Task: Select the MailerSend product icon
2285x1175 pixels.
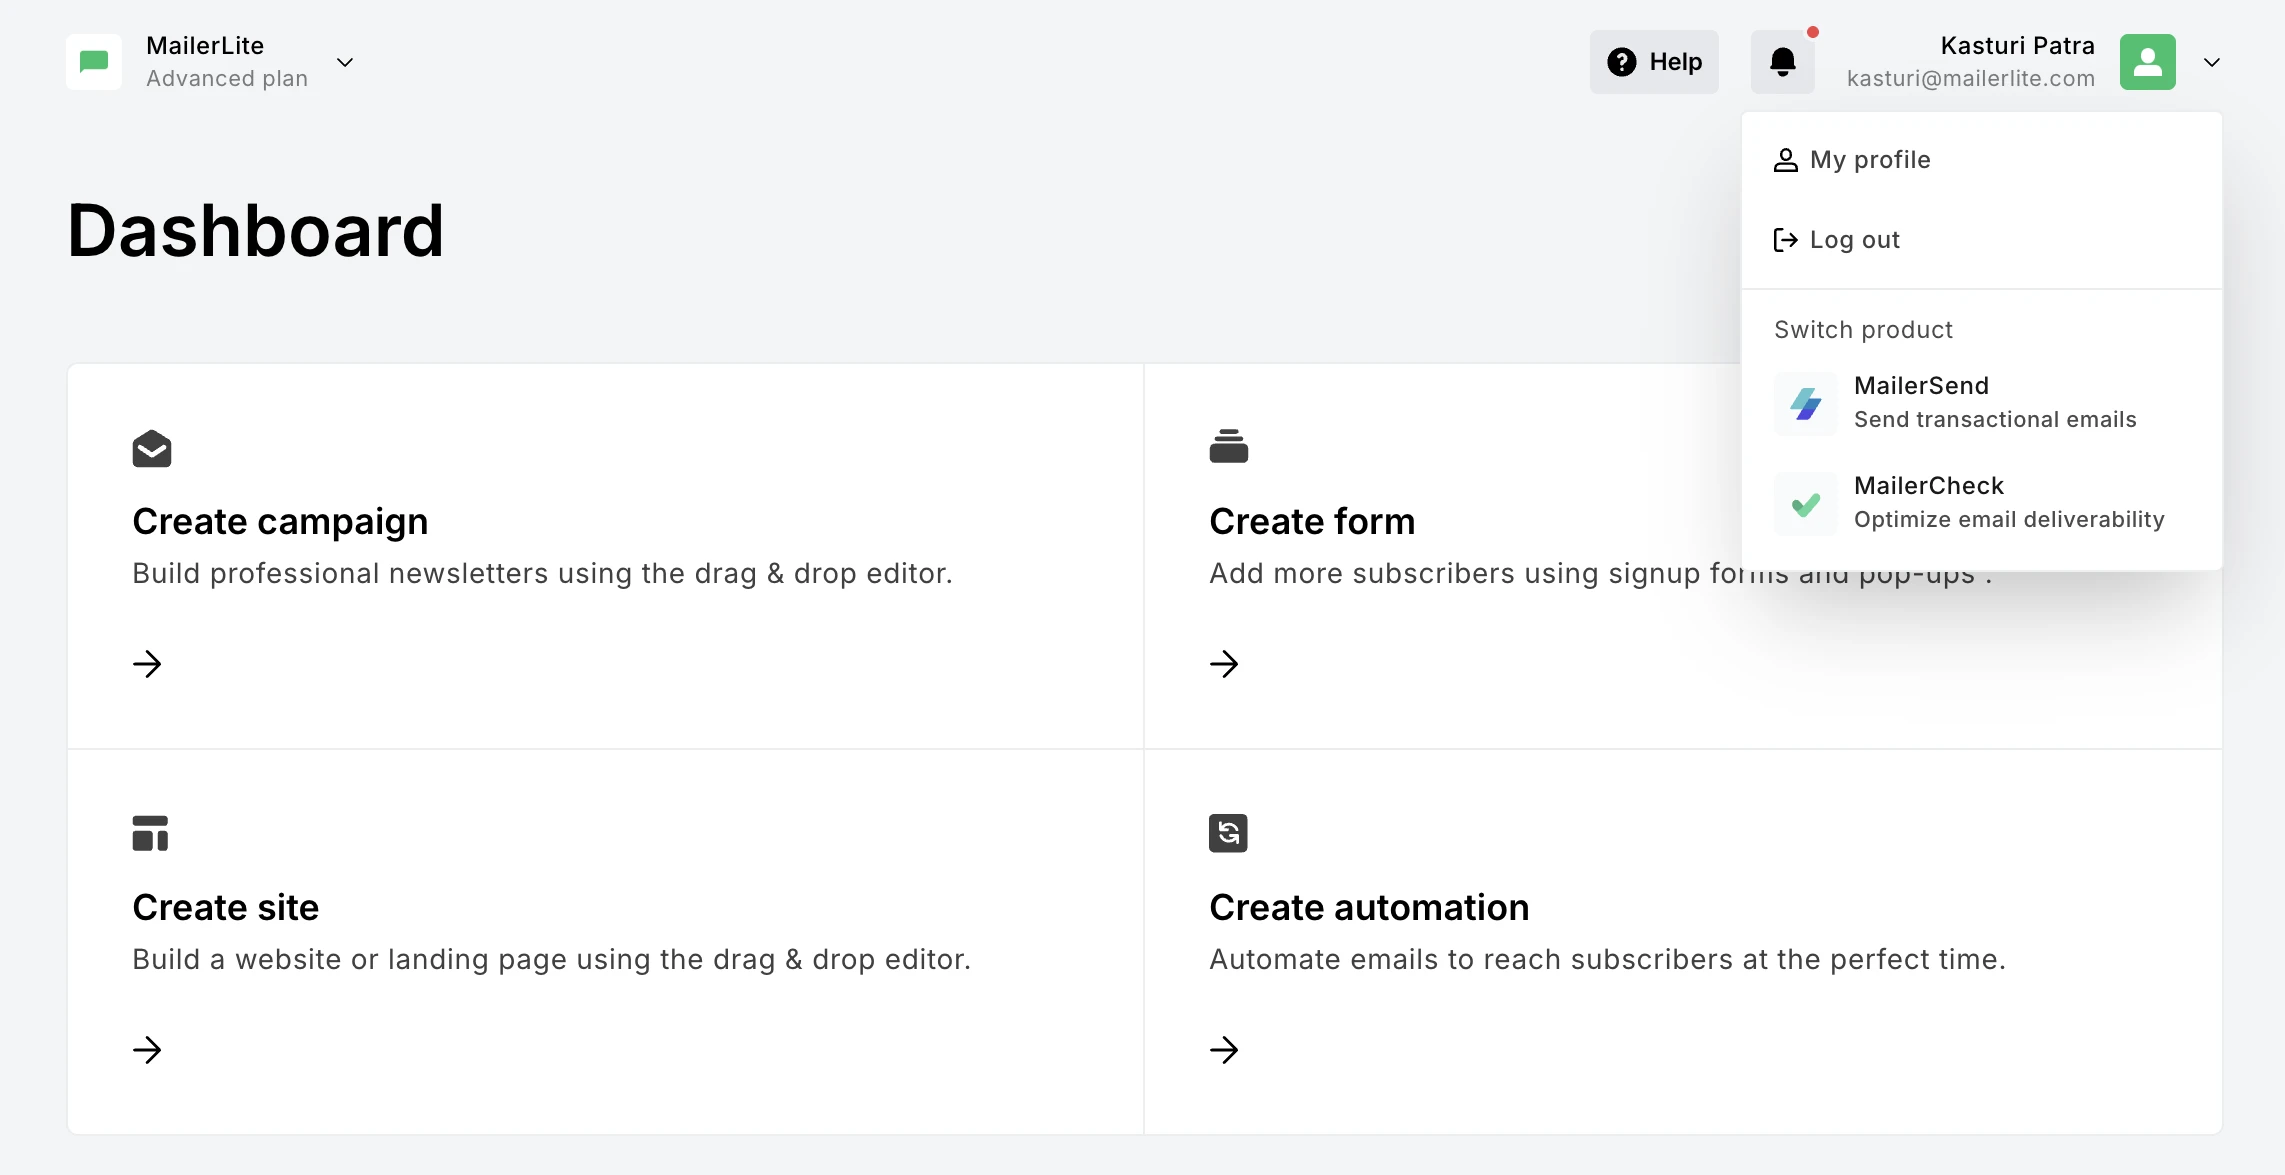Action: point(1805,403)
